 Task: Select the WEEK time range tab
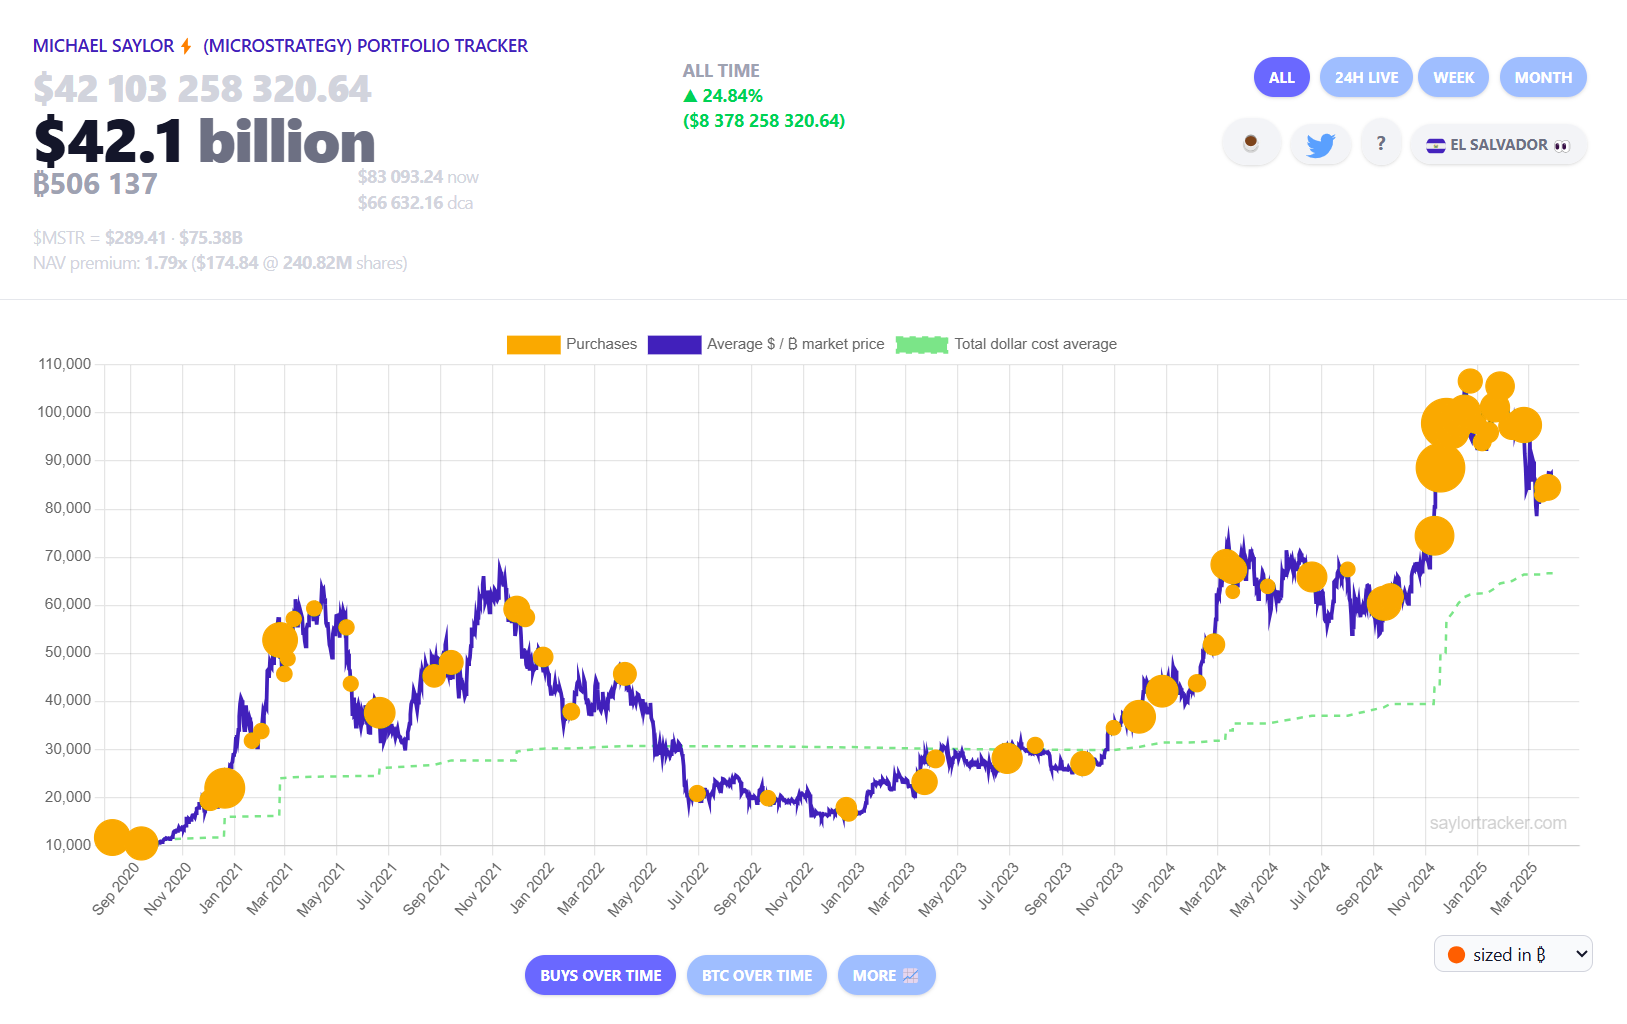[x=1453, y=78]
